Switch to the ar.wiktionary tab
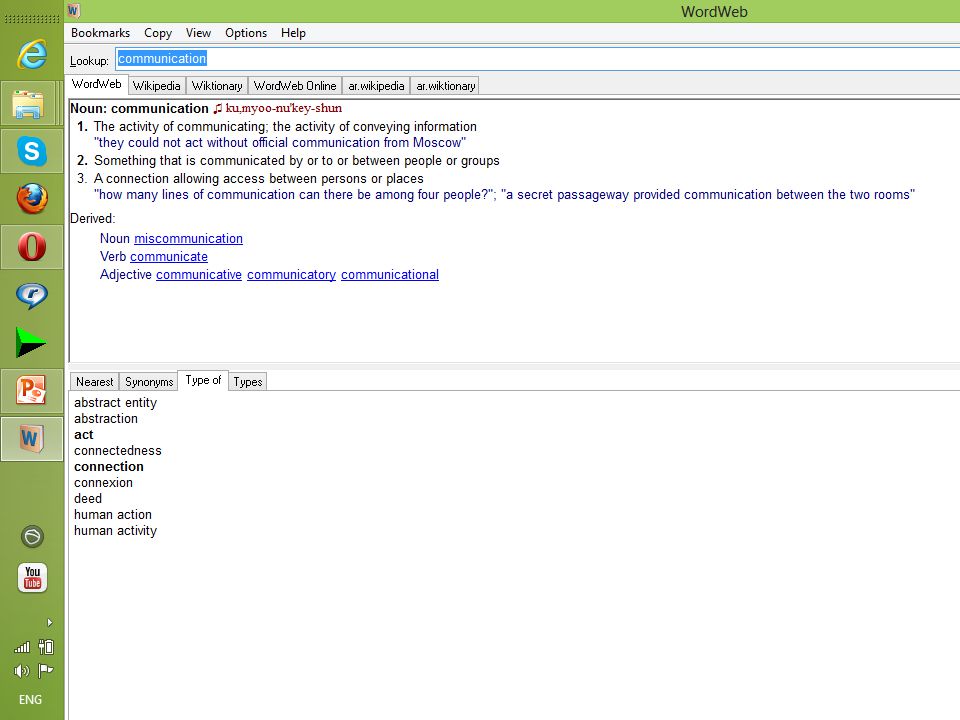Image resolution: width=960 pixels, height=720 pixels. (x=446, y=86)
